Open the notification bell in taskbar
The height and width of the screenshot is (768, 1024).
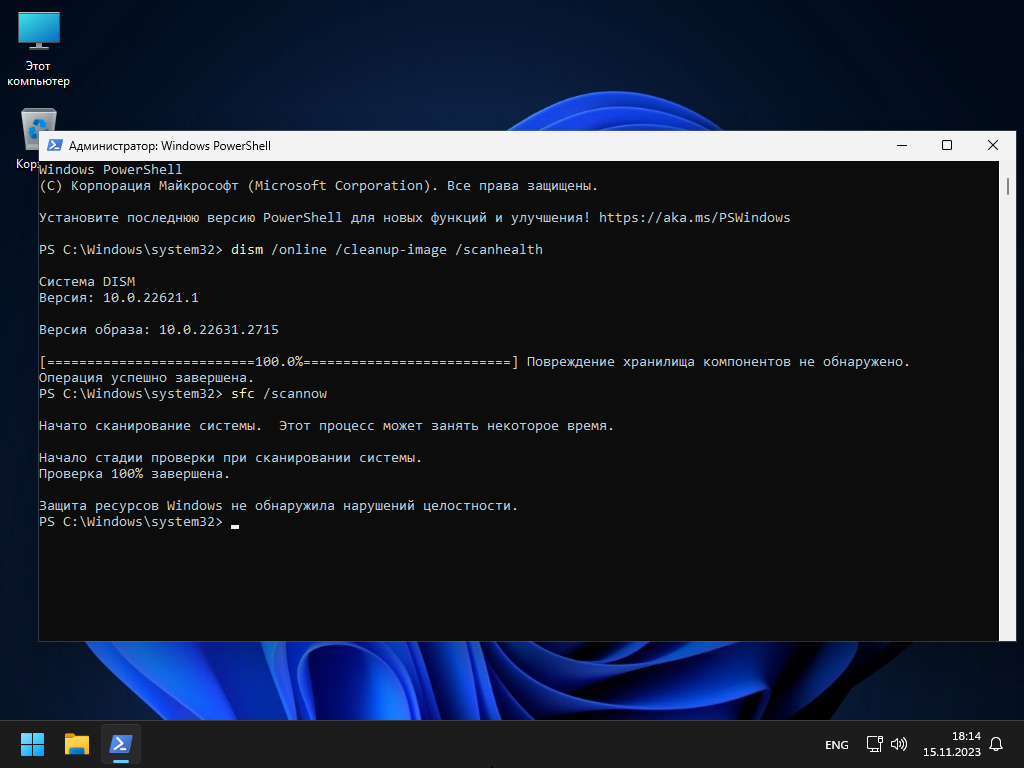point(996,744)
